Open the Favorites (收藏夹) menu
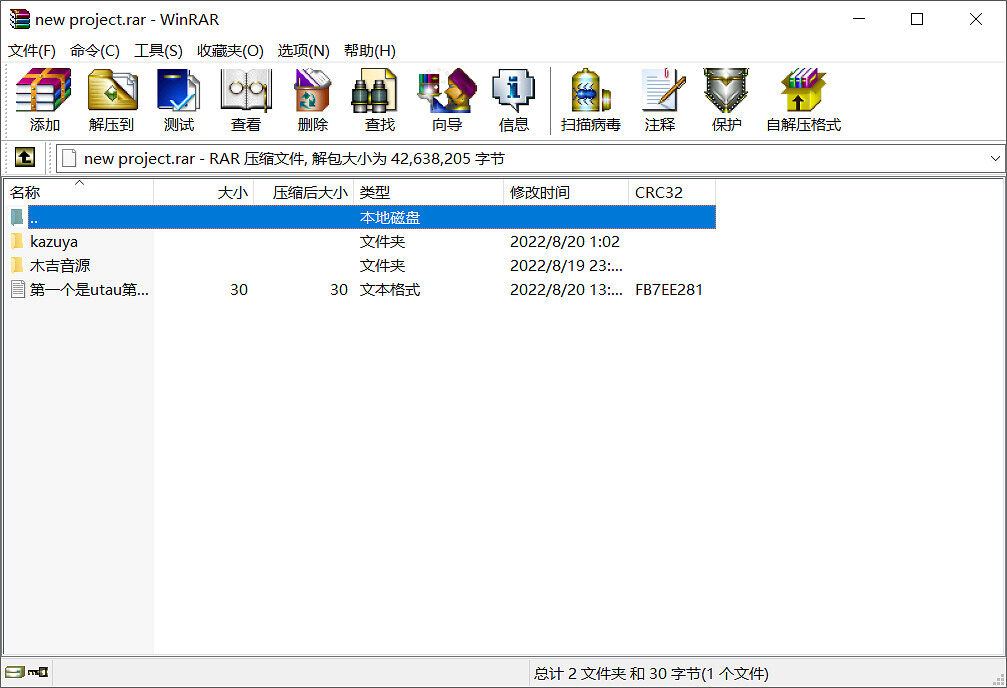The height and width of the screenshot is (688, 1007). coord(230,50)
